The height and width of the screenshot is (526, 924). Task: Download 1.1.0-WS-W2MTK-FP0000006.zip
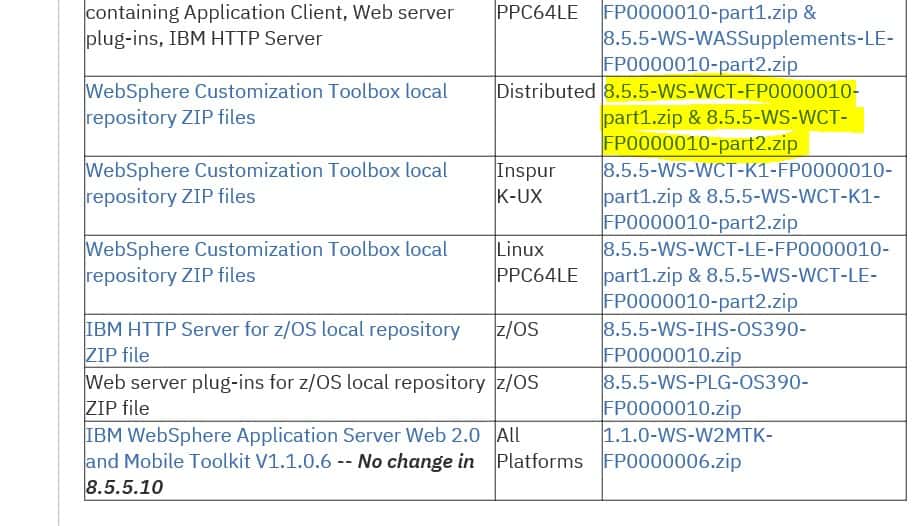click(688, 448)
